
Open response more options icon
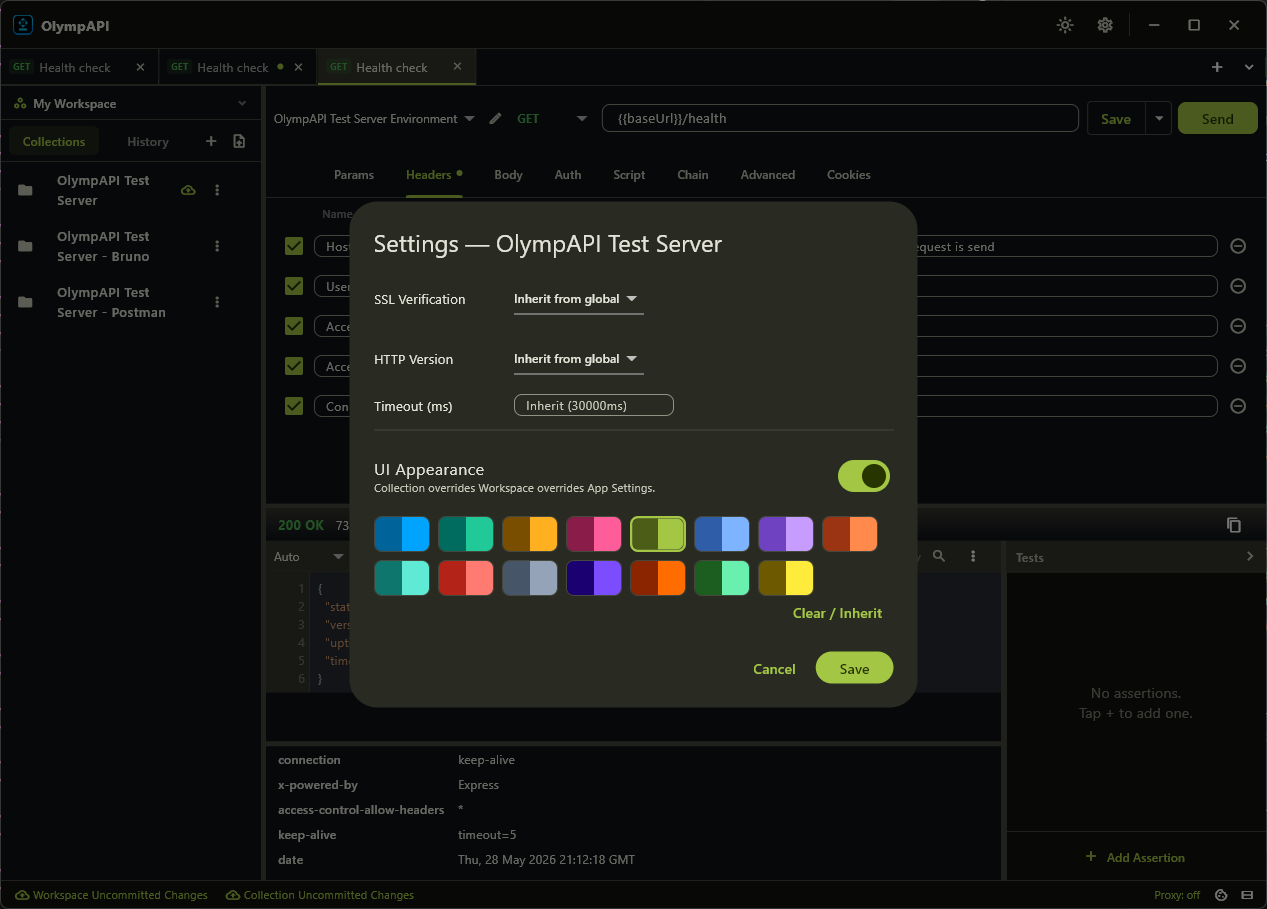973,556
